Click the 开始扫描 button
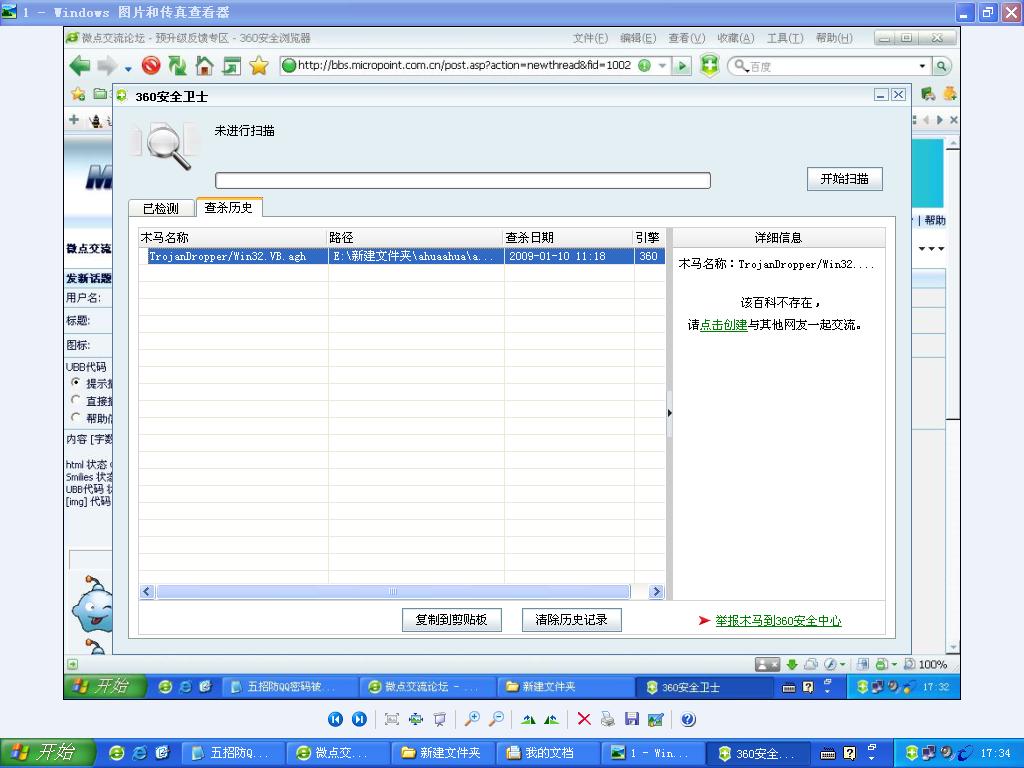1024x768 pixels. [844, 178]
